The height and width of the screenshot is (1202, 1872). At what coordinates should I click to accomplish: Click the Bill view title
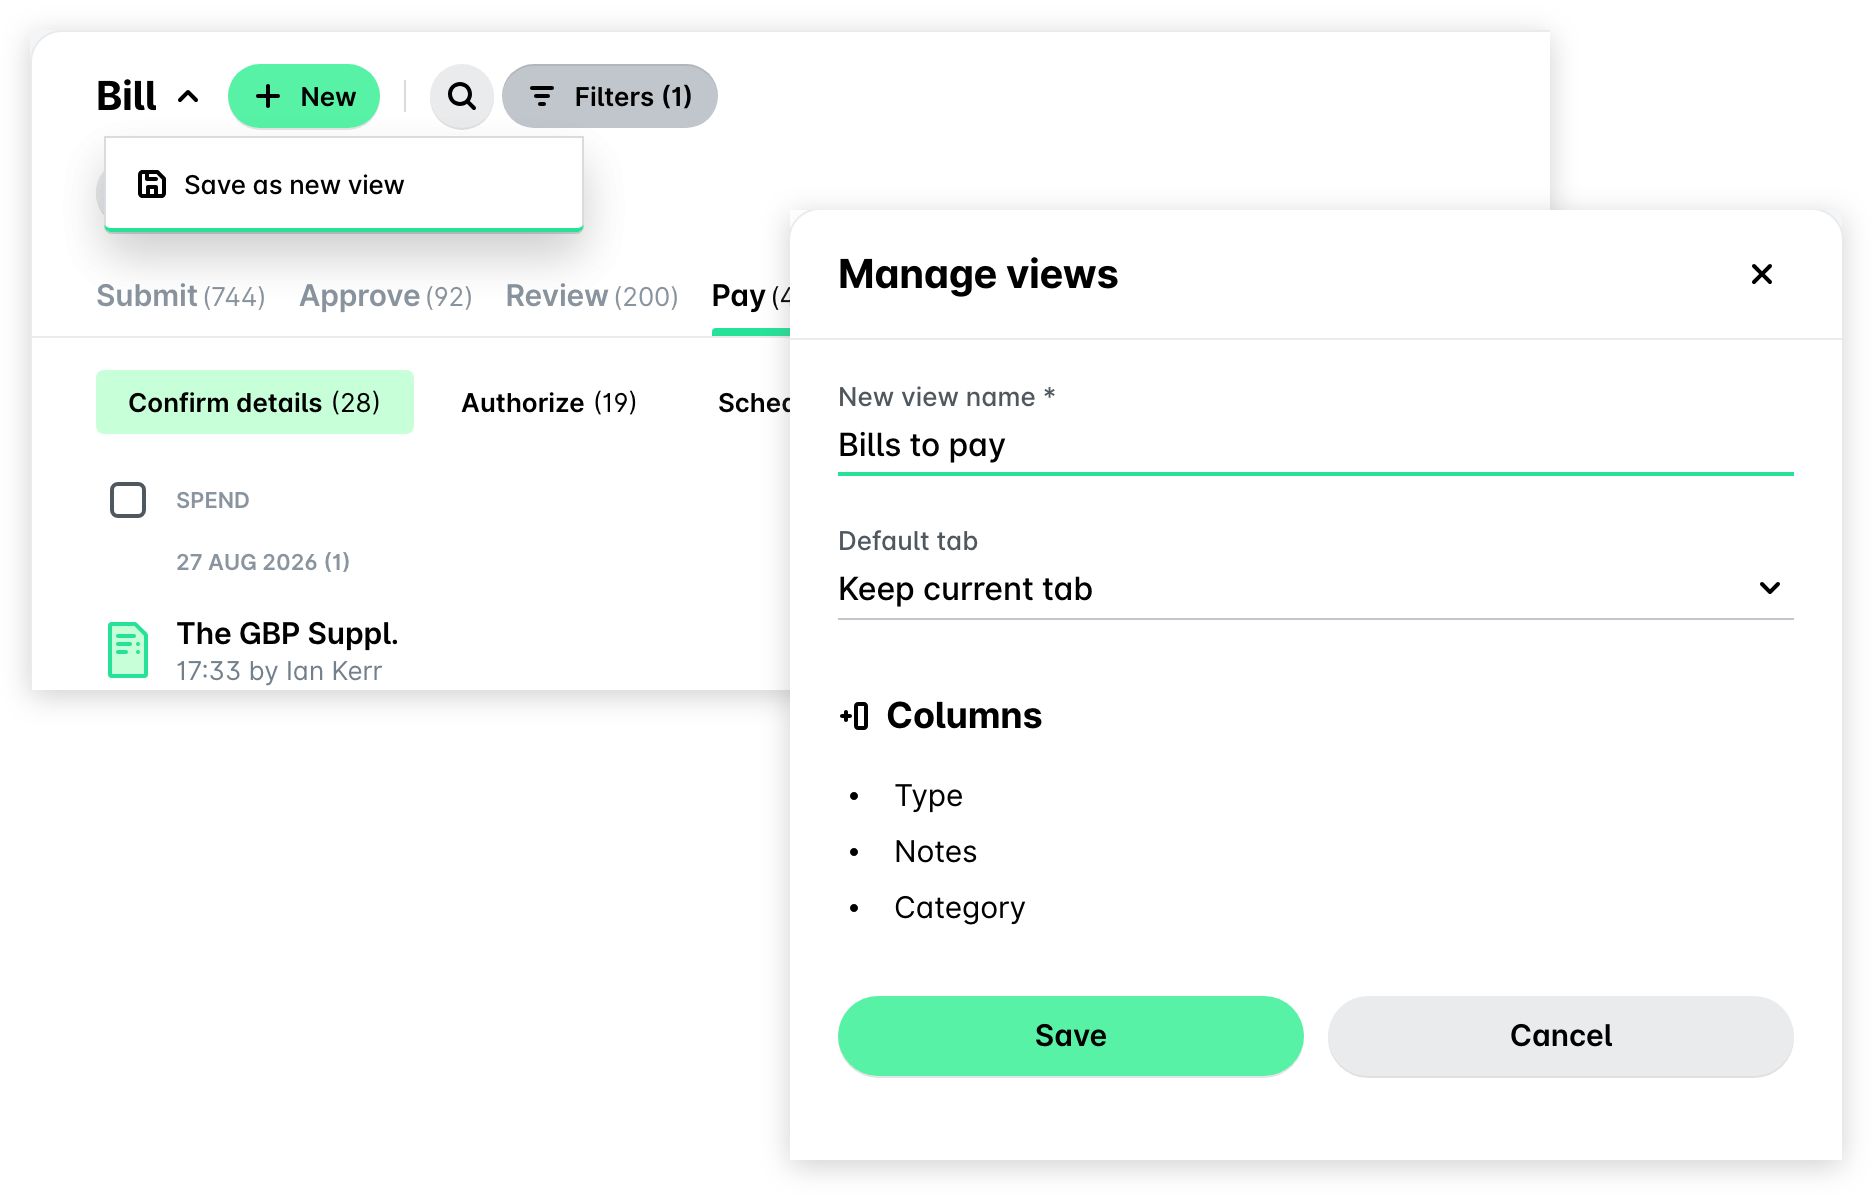pyautogui.click(x=126, y=97)
